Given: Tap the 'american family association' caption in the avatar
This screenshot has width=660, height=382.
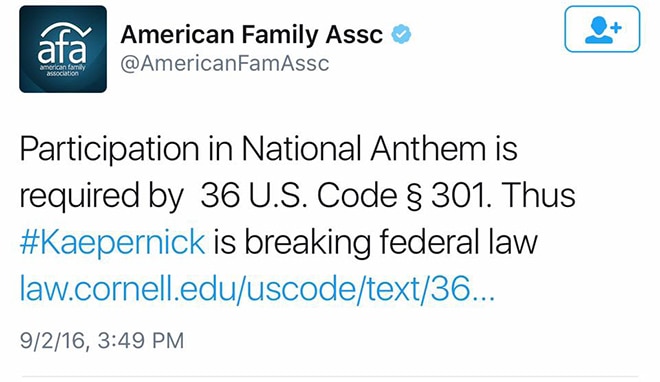Looking at the screenshot, I should 62,70.
